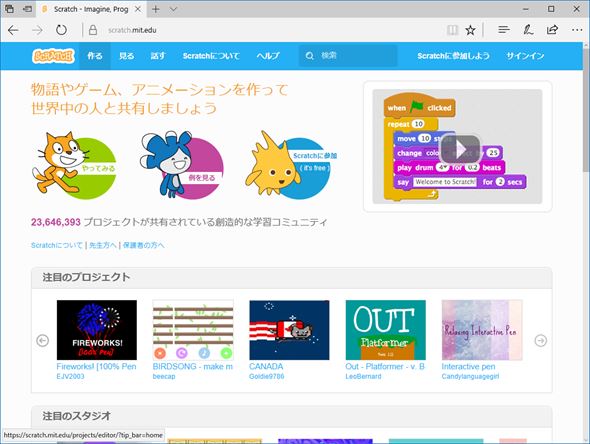Click the yellow Gobo Scratchに参加 image
Viewport: 590px width, 444px height.
[290, 164]
